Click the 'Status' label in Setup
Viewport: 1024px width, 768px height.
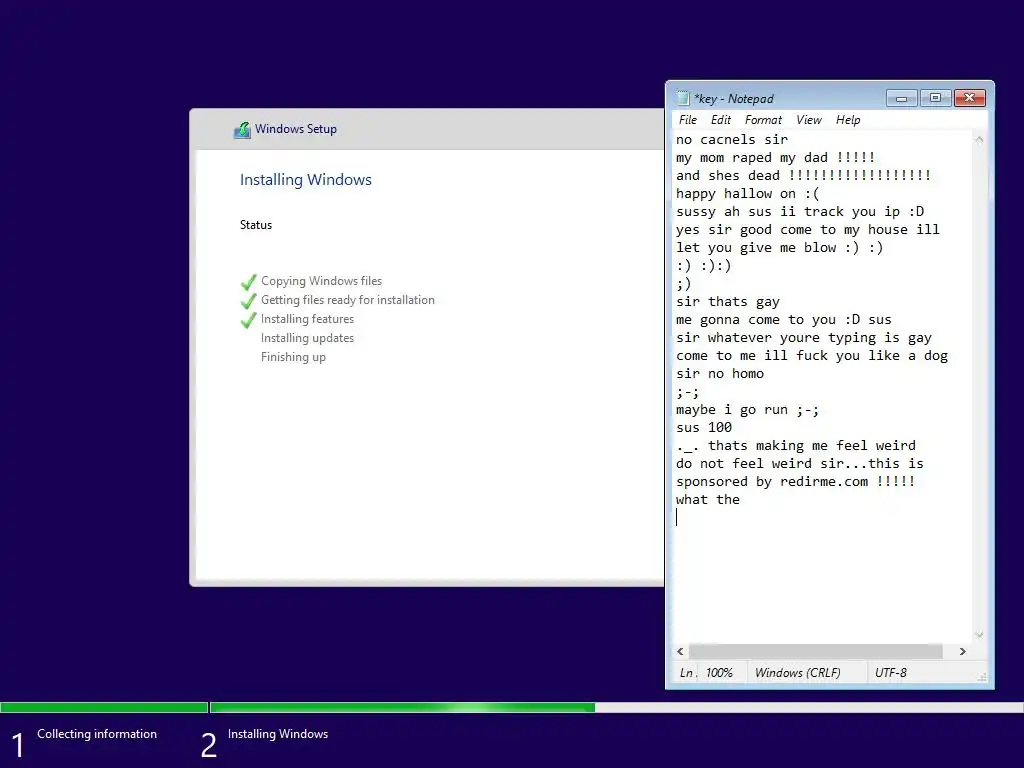255,225
